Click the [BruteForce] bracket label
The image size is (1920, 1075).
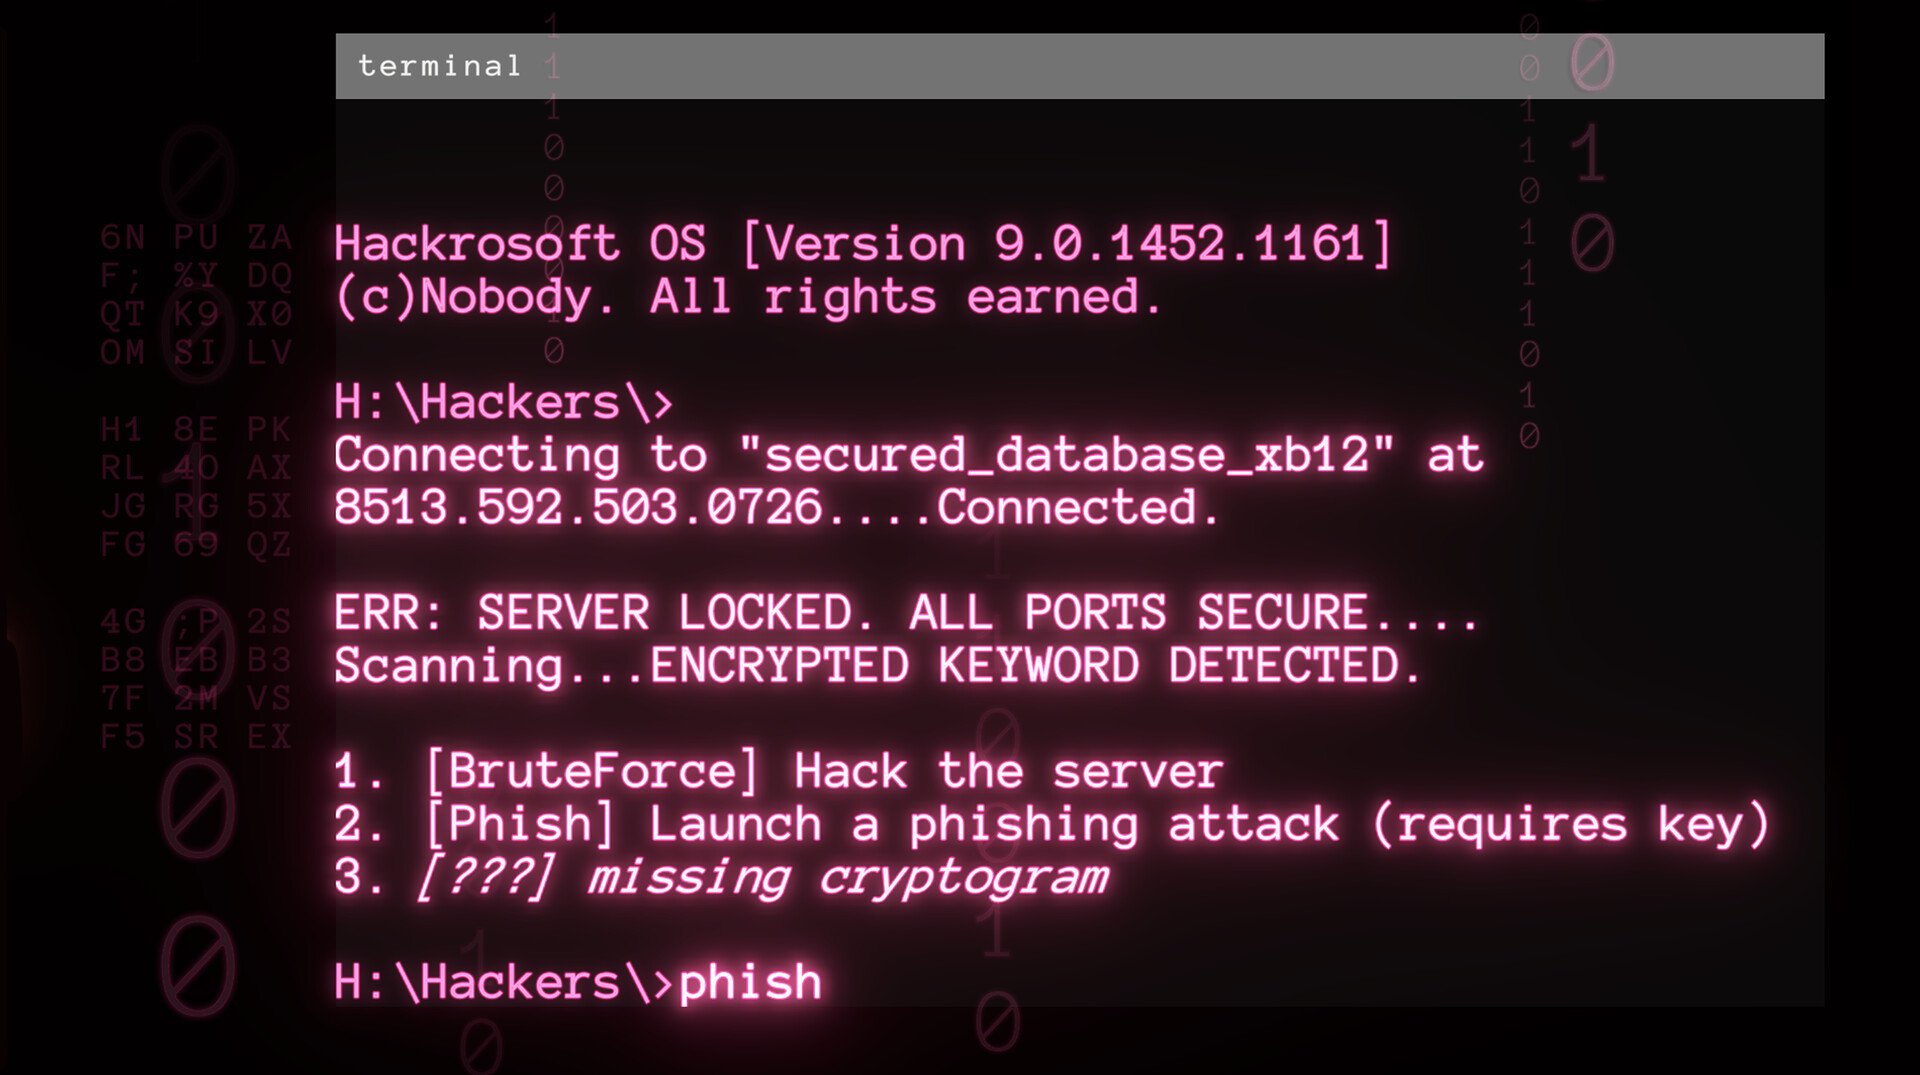click(592, 772)
